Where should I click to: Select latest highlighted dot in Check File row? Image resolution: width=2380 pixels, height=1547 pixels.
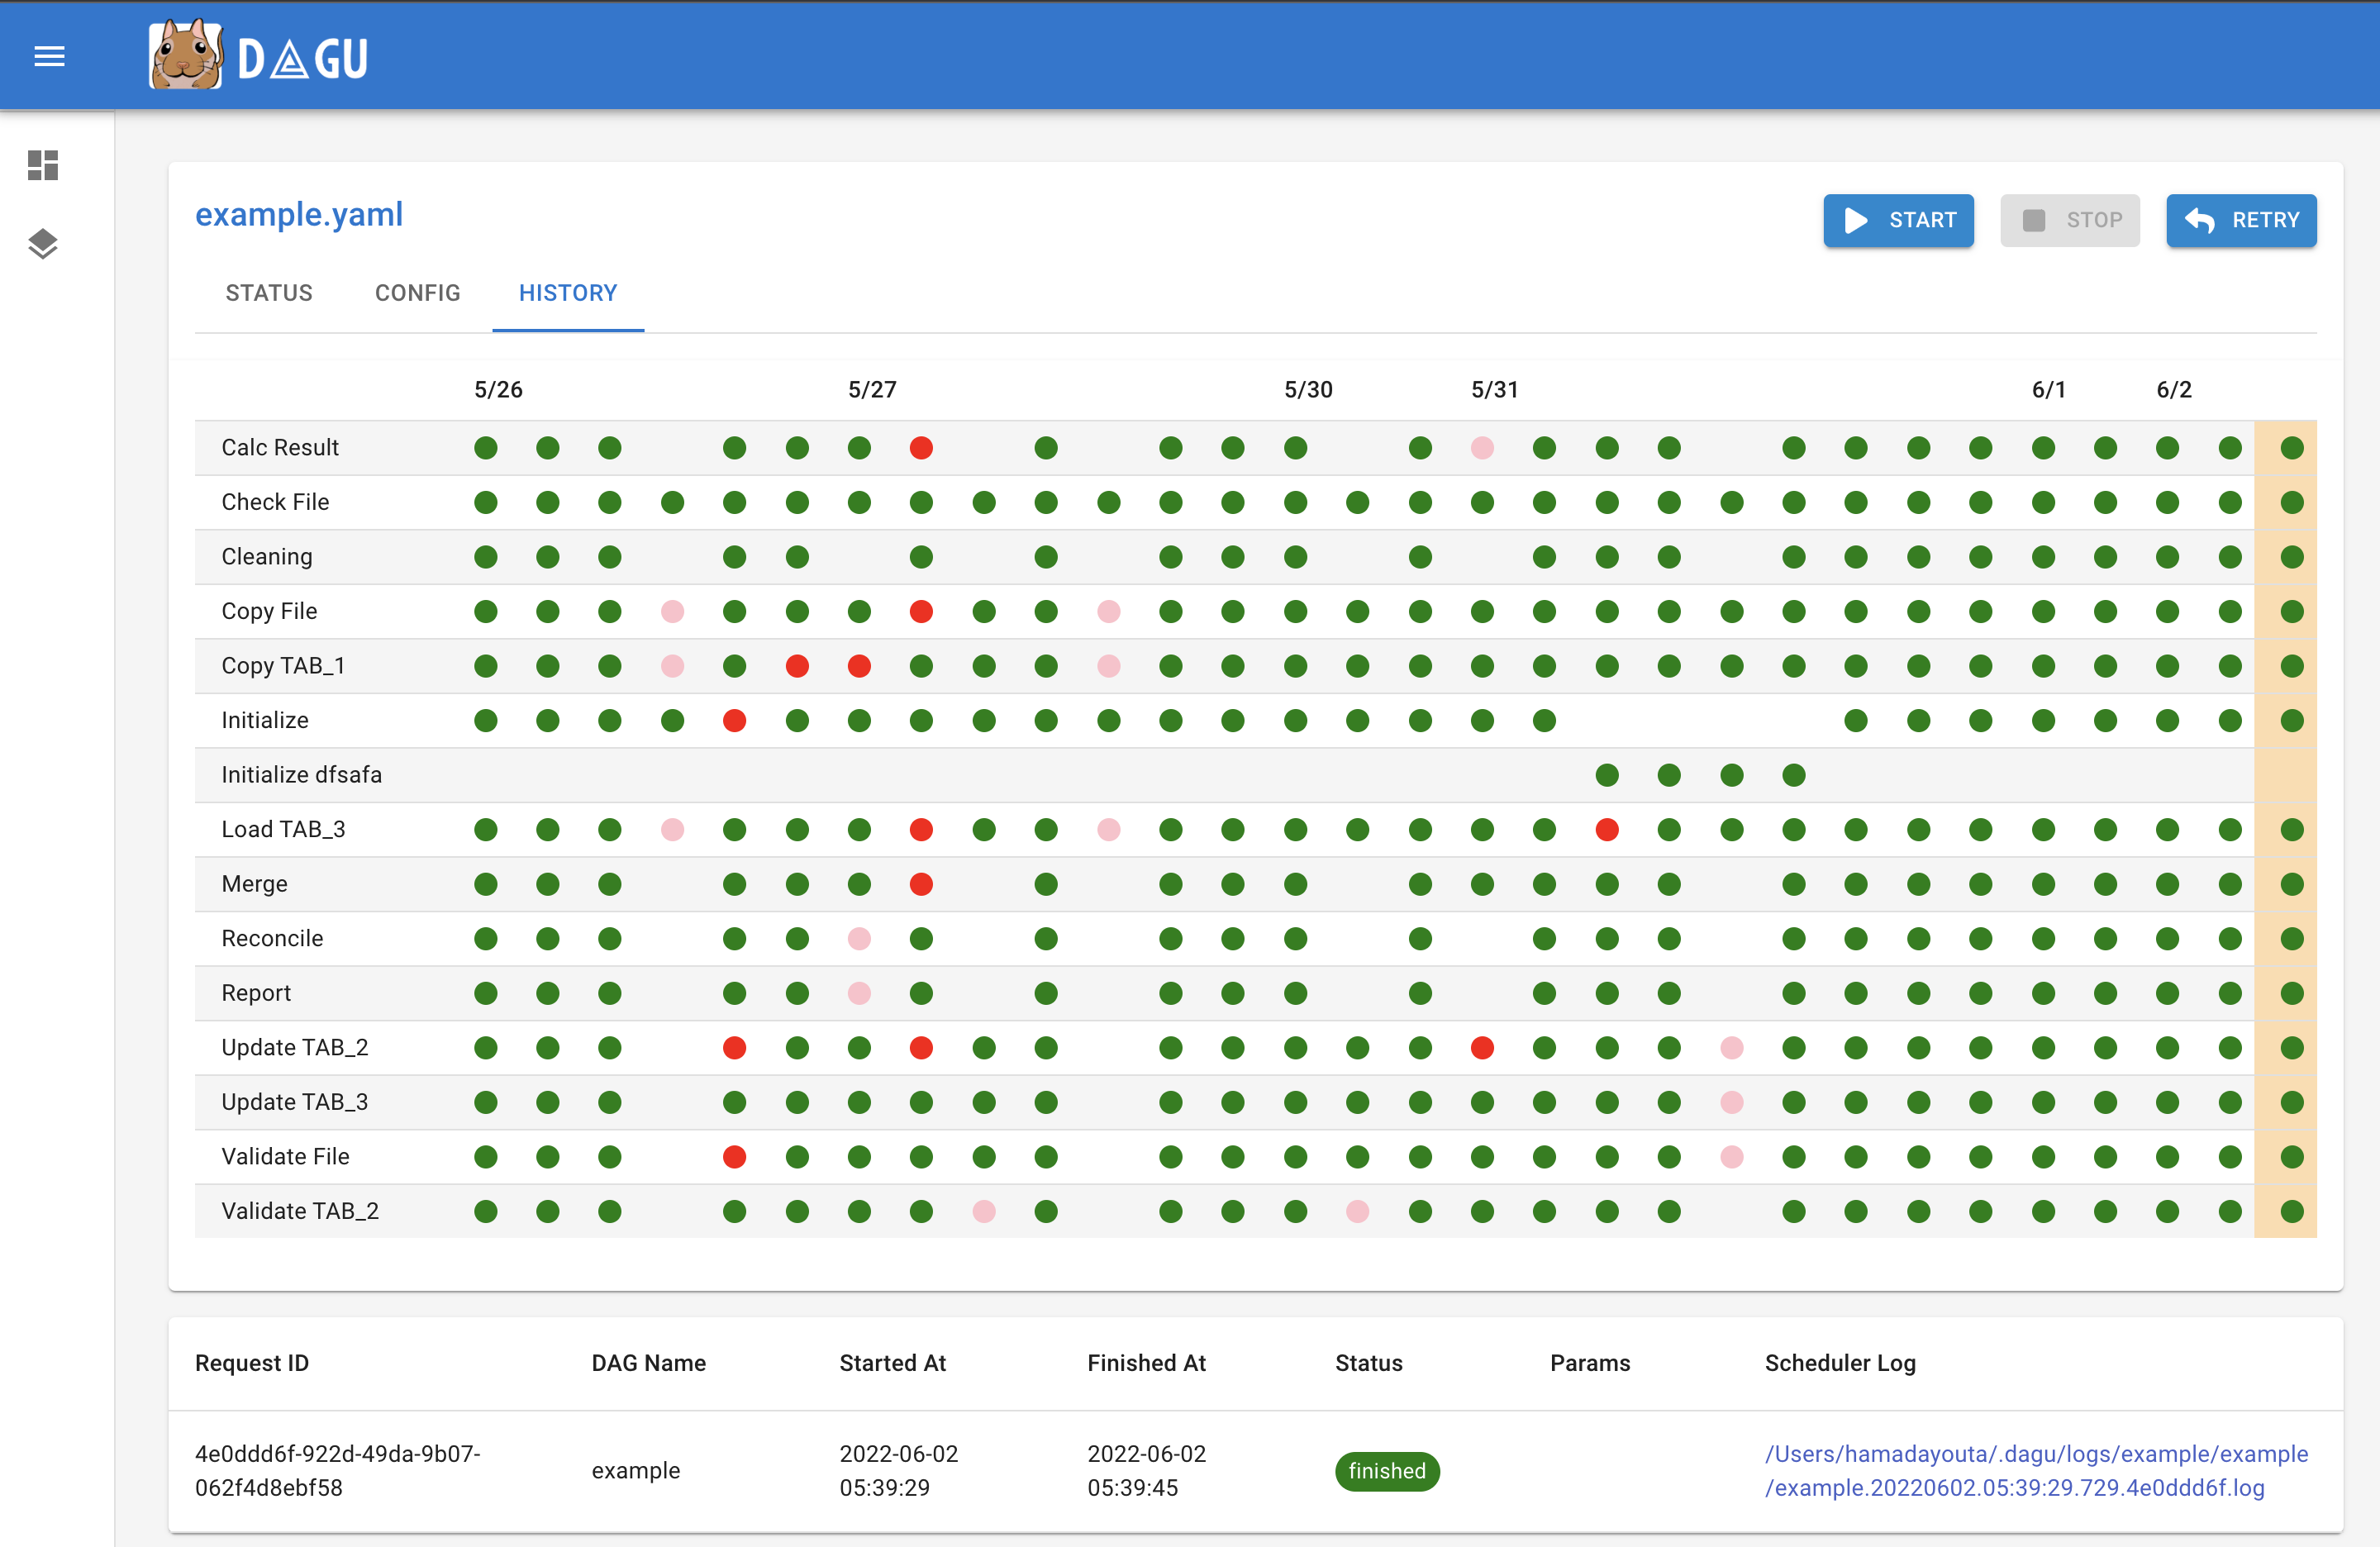(2291, 502)
